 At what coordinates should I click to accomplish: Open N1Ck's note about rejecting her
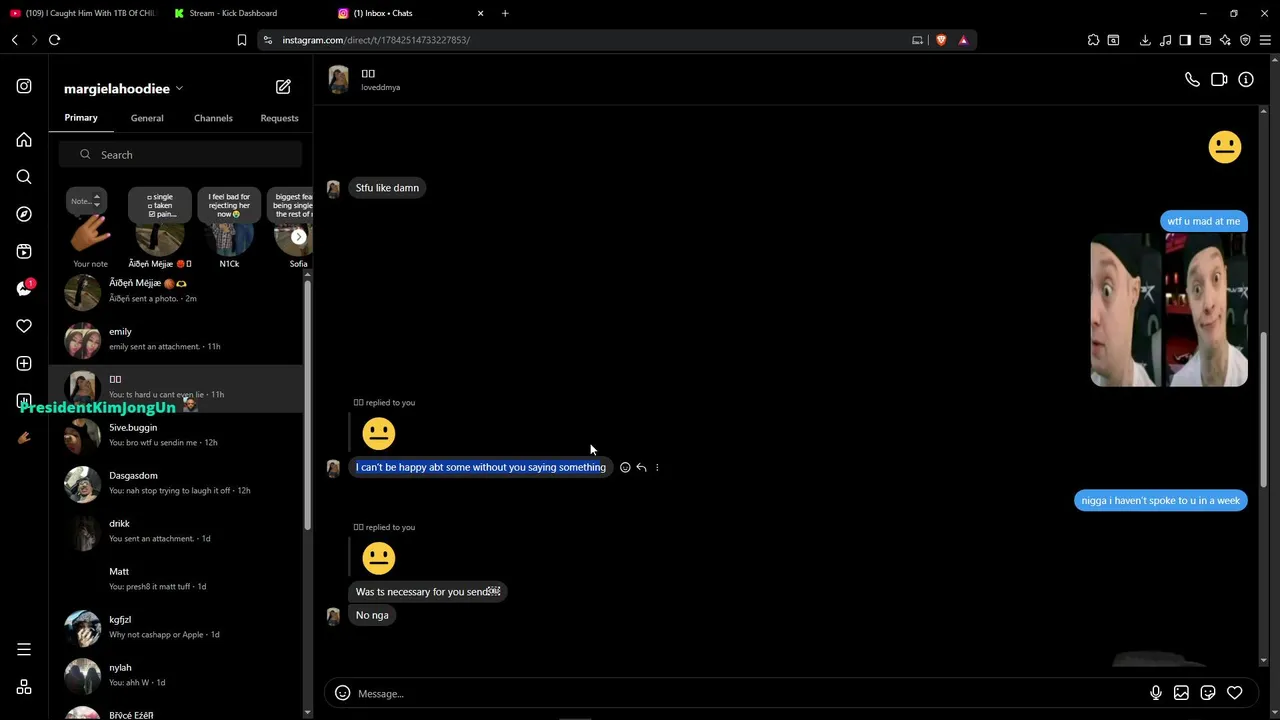coord(229,205)
